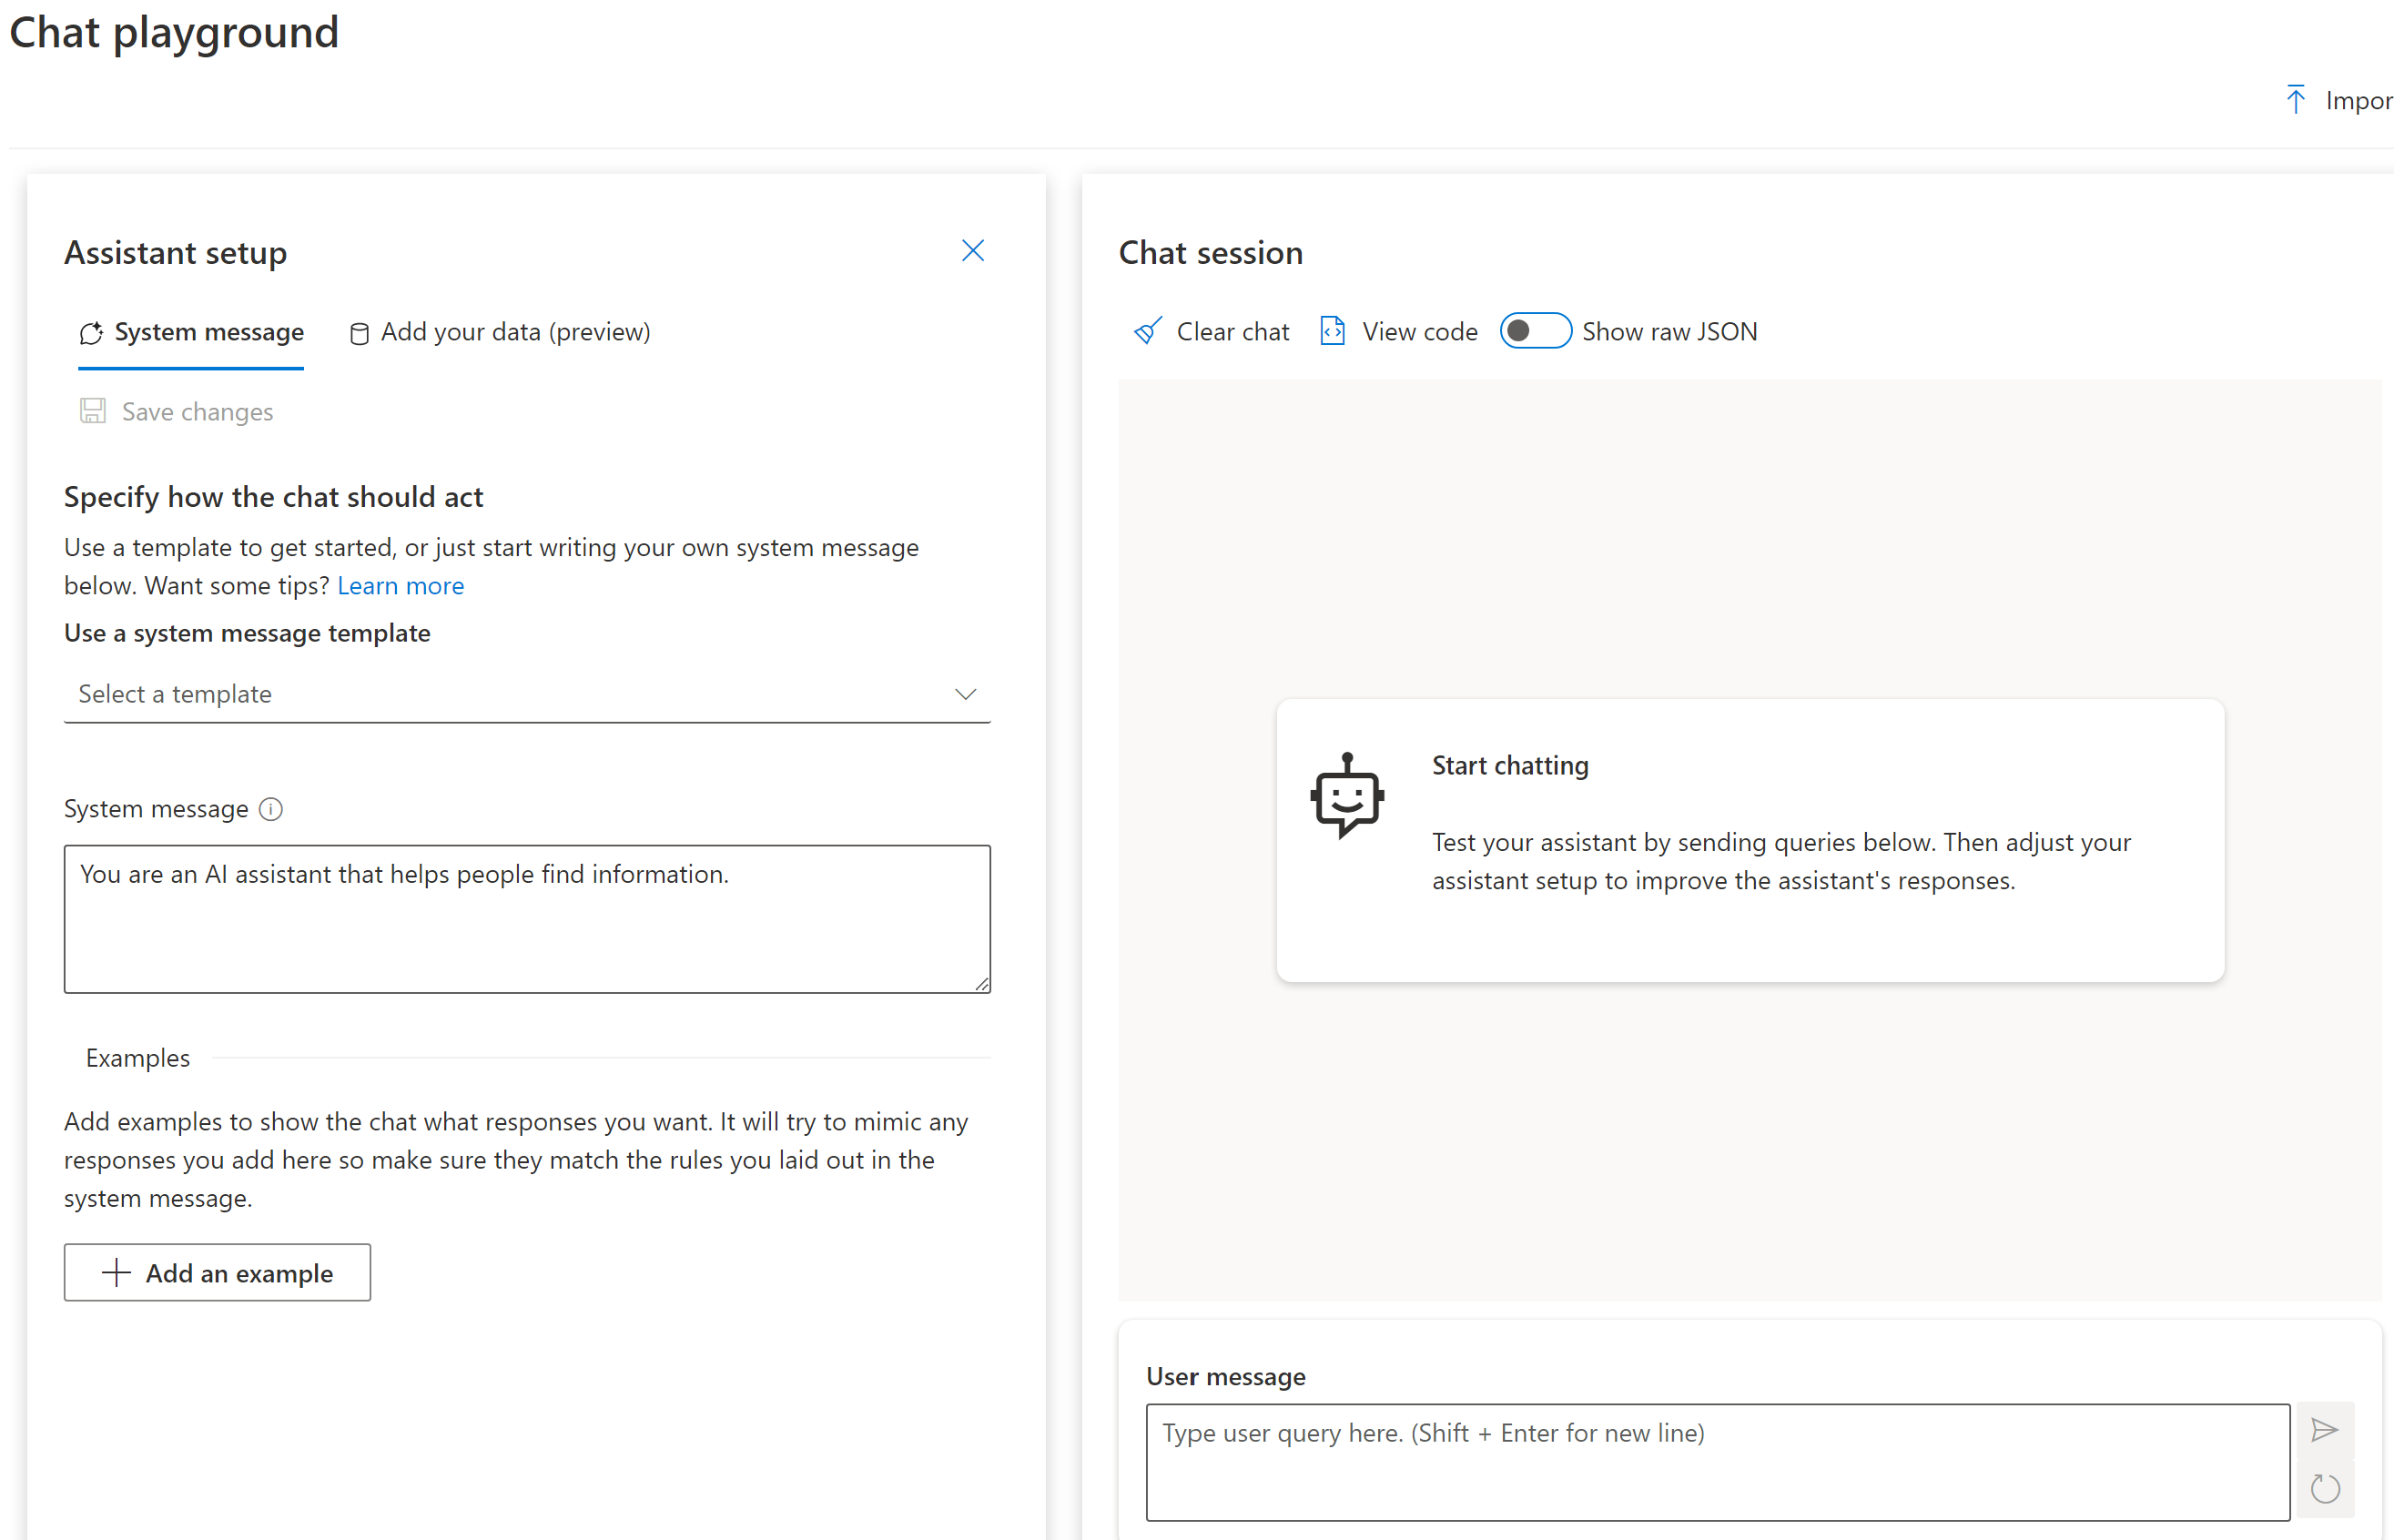Close the Assistant setup panel
2394x1540 pixels.
[x=972, y=251]
